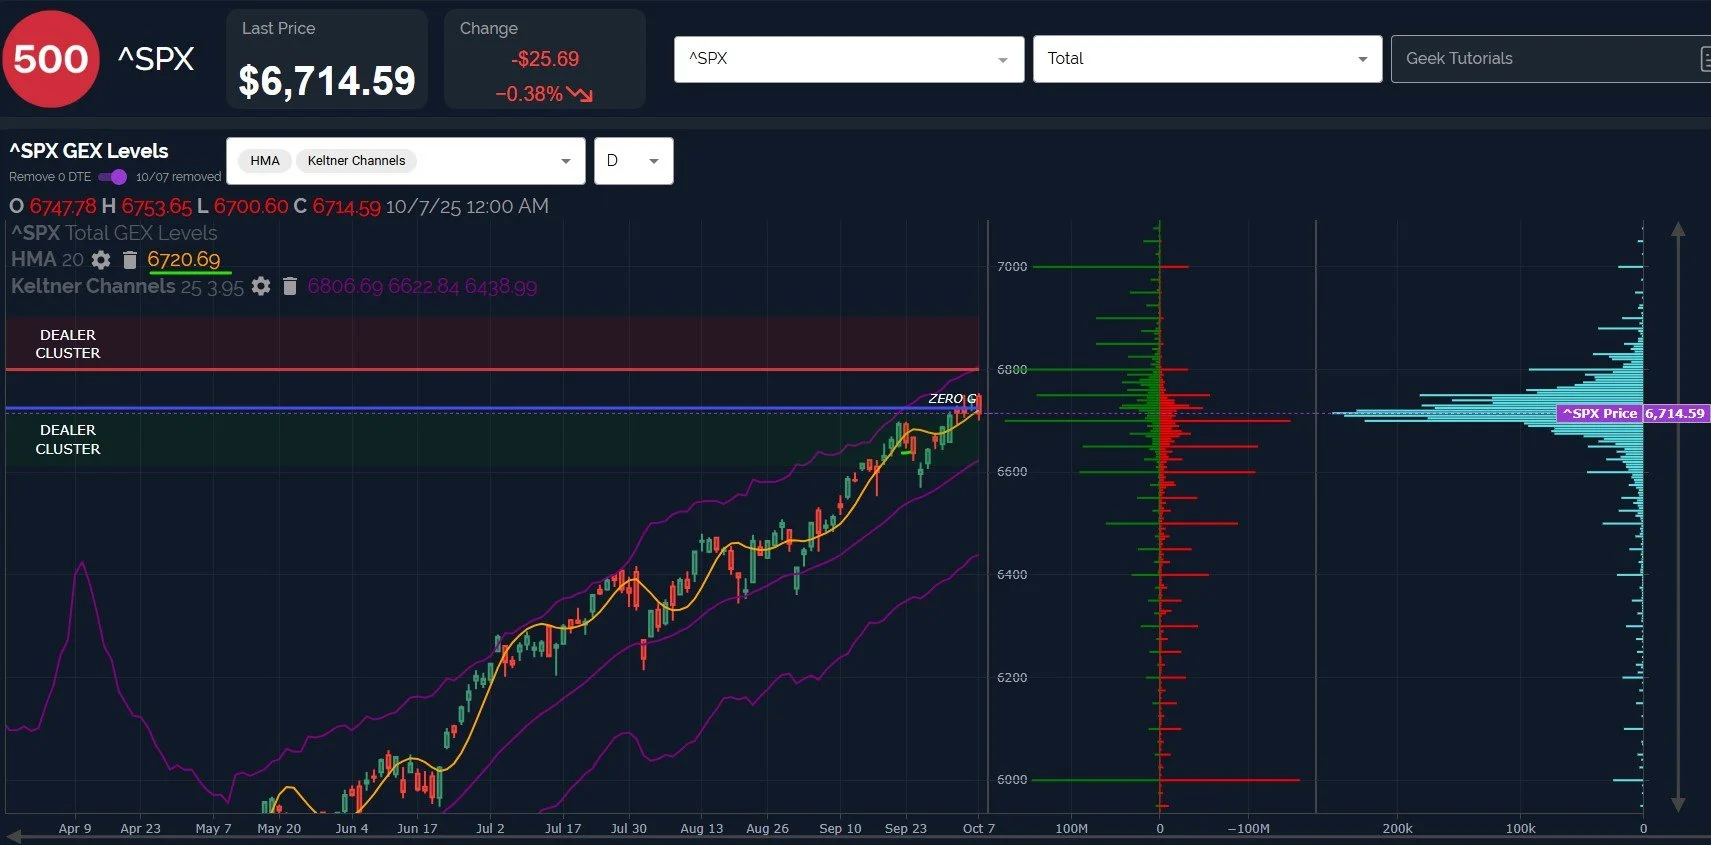The height and width of the screenshot is (845, 1711).
Task: Click the Jul 2 date label on time axis
Action: (x=490, y=829)
